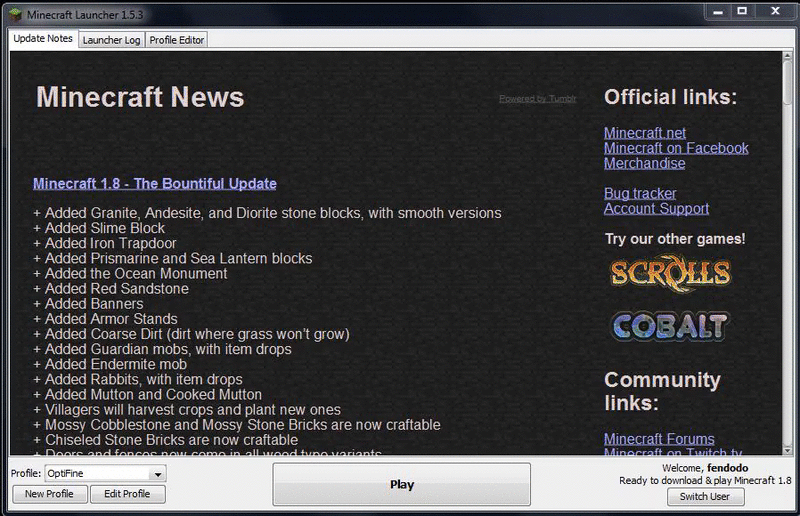800x516 pixels.
Task: Click the scrollbar up arrow
Action: click(787, 56)
